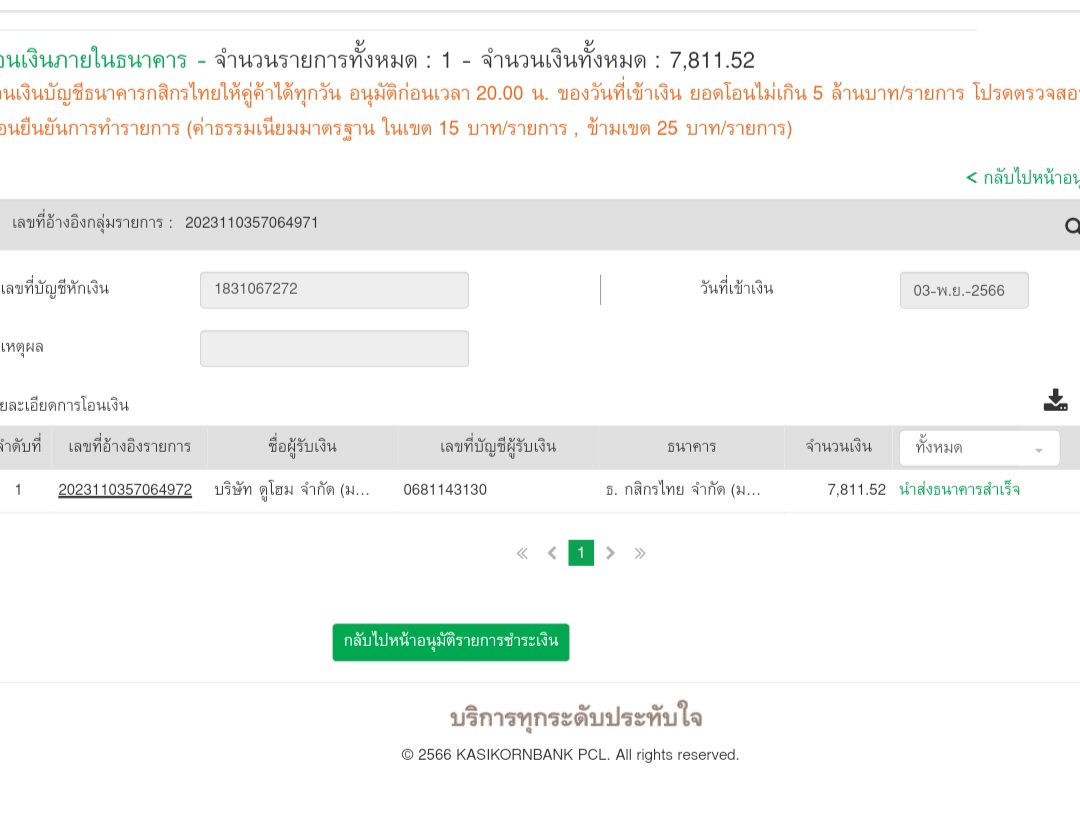Go to first page with double-left arrow

(522, 553)
